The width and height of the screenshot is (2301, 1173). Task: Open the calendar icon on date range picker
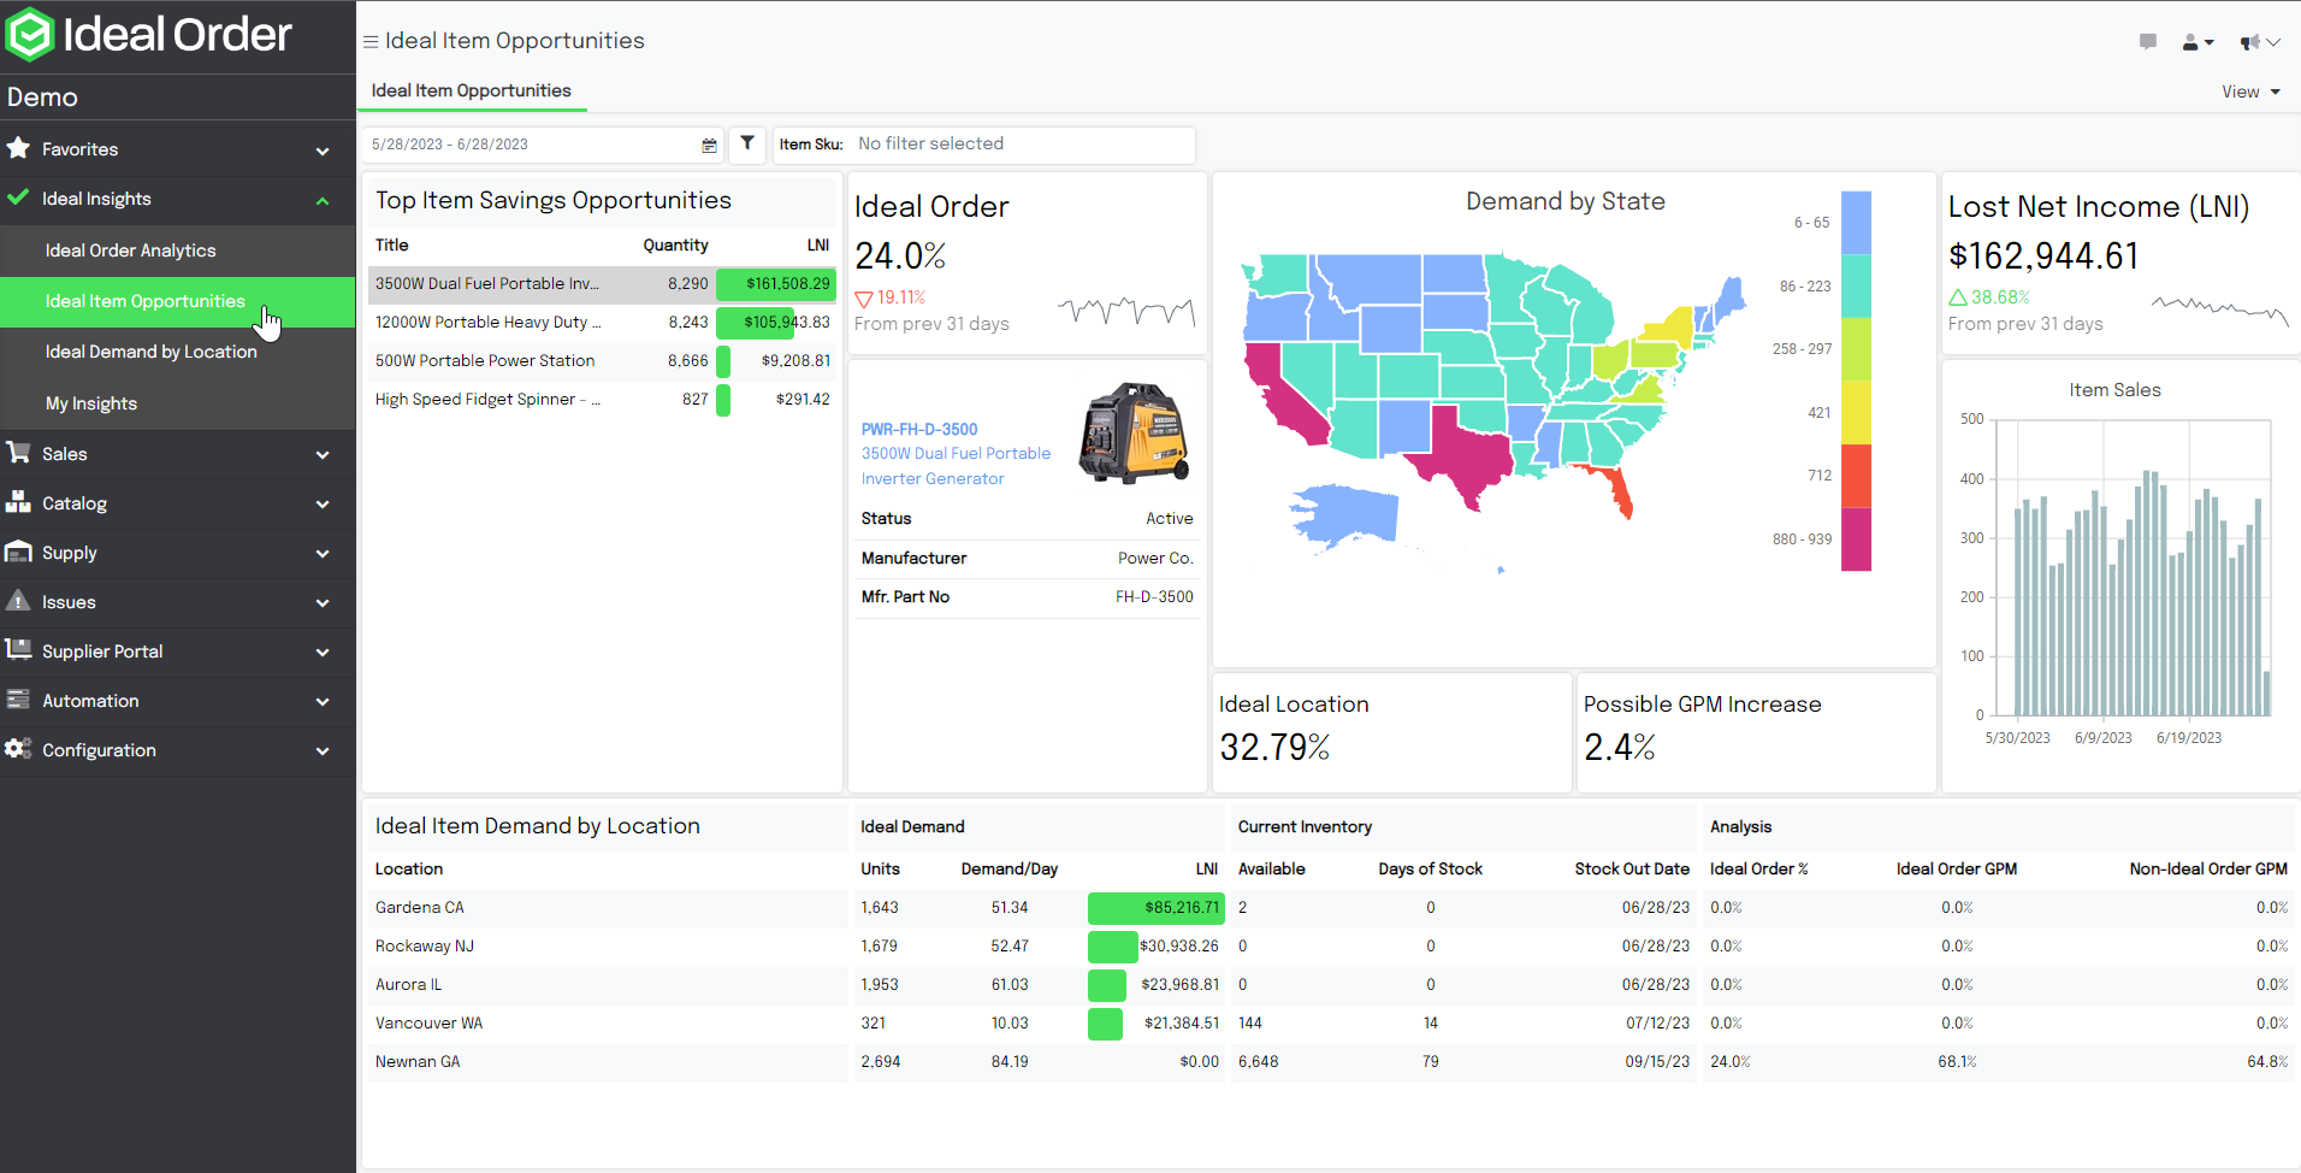(709, 145)
